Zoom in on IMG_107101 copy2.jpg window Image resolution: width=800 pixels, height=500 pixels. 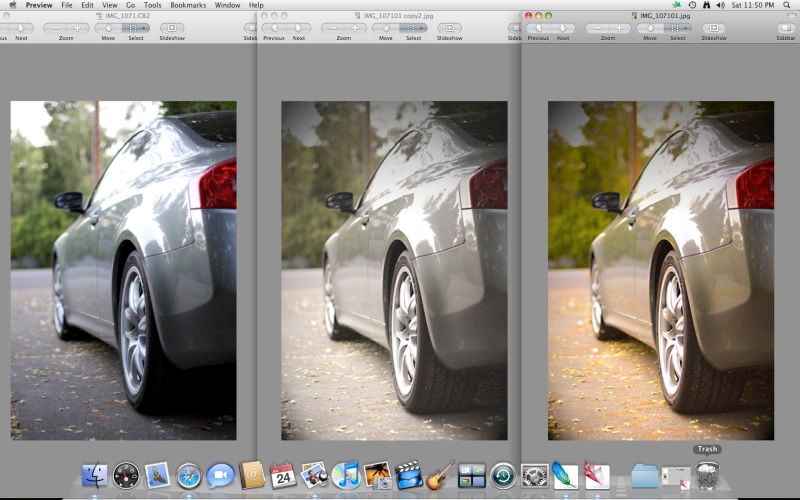tap(355, 28)
